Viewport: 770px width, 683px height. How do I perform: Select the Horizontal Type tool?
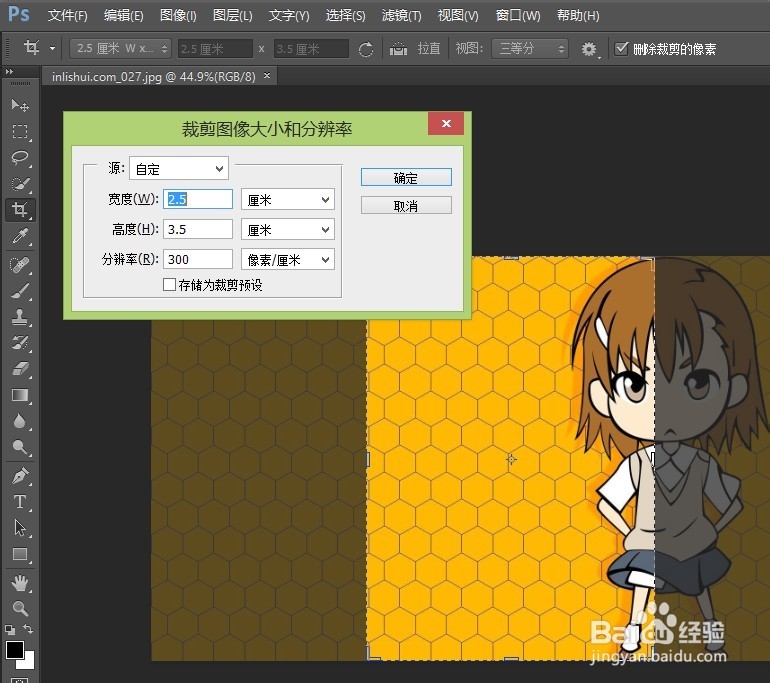point(20,502)
